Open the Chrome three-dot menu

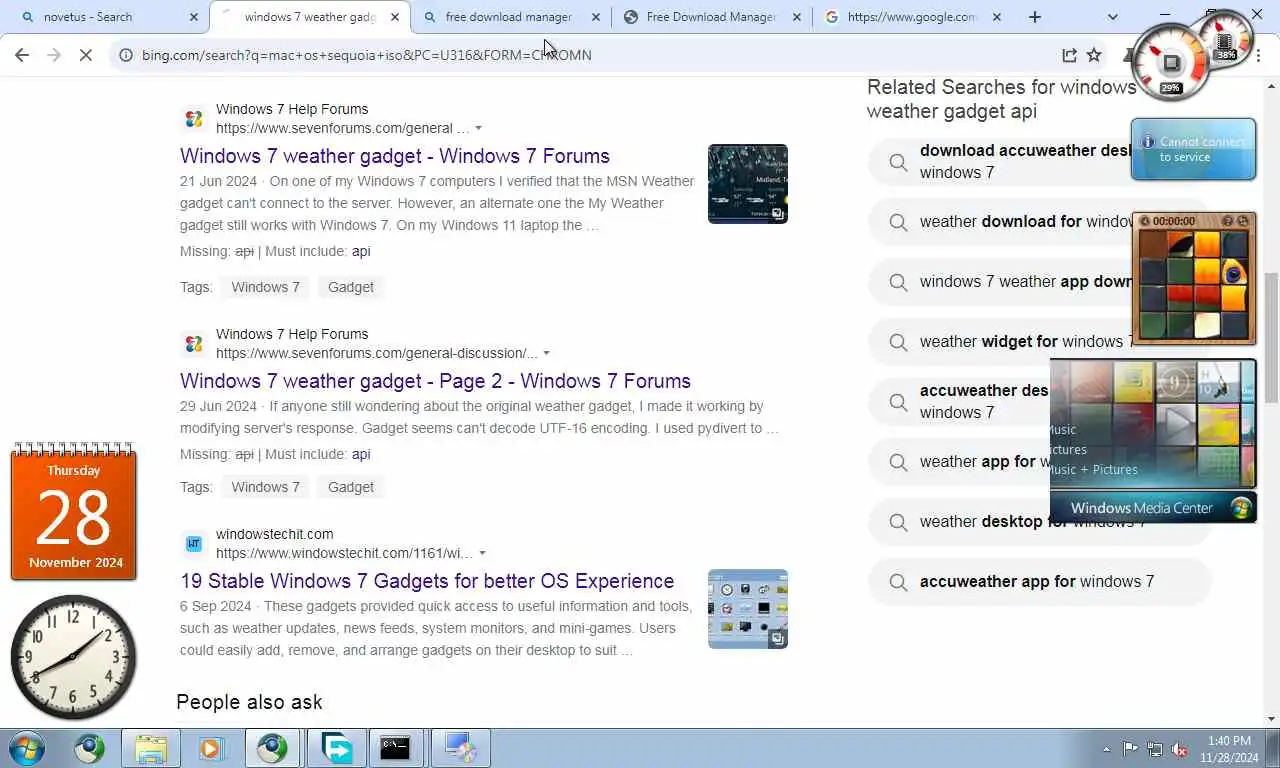(x=1257, y=55)
